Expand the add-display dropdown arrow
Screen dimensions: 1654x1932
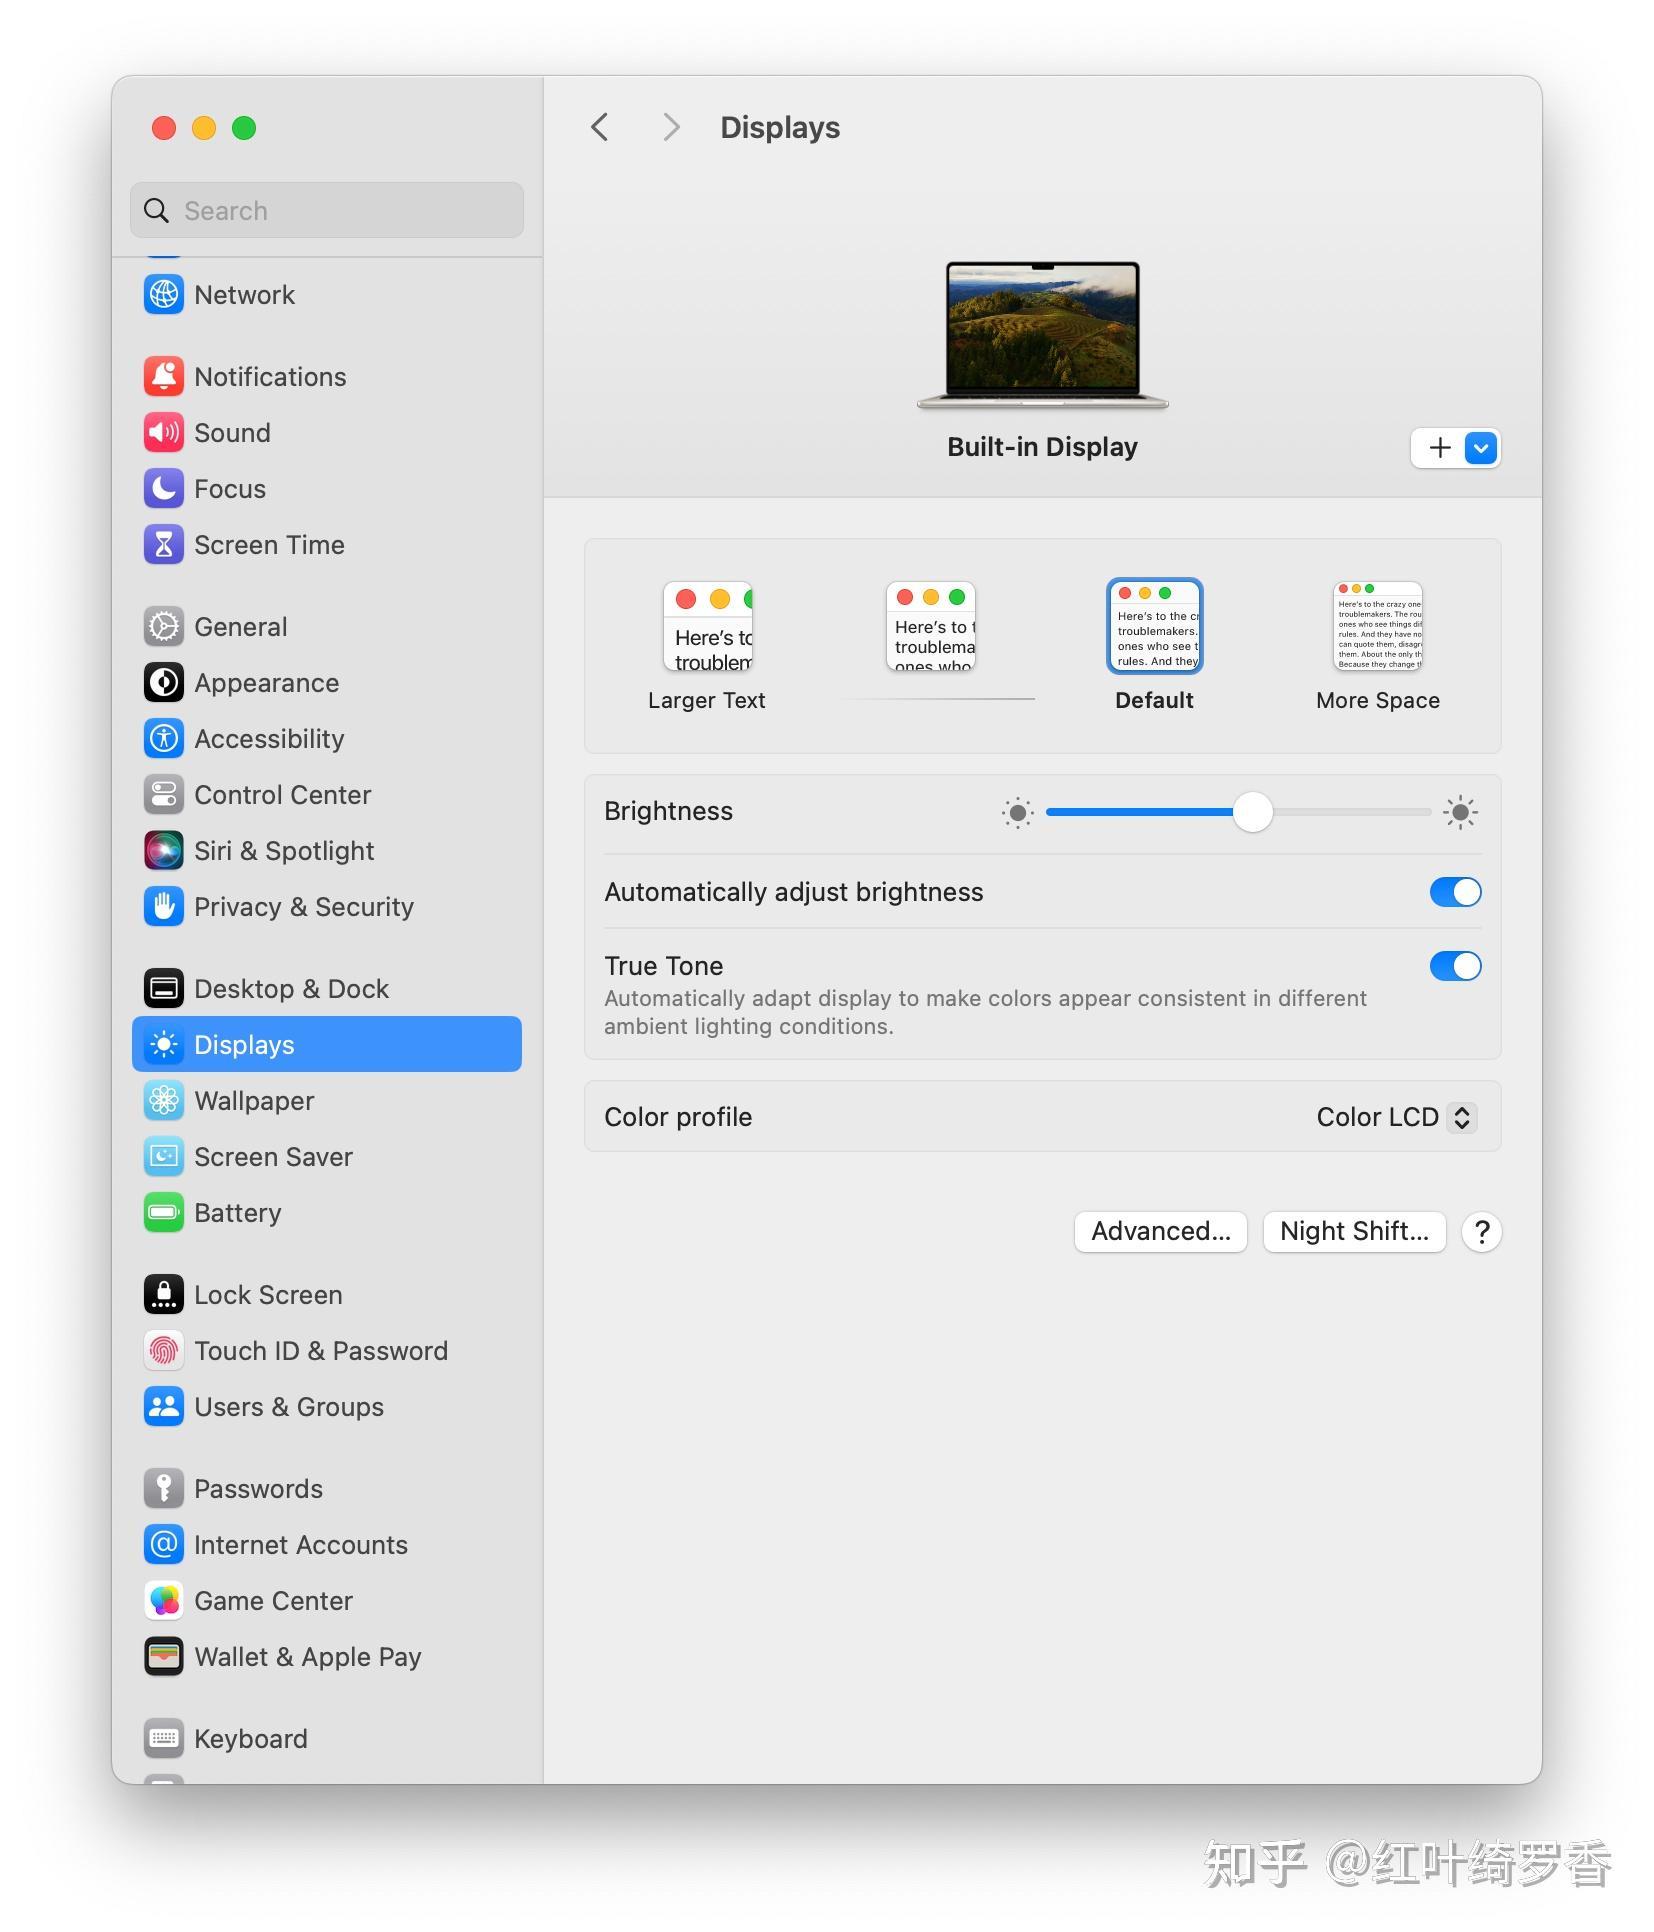1480,448
